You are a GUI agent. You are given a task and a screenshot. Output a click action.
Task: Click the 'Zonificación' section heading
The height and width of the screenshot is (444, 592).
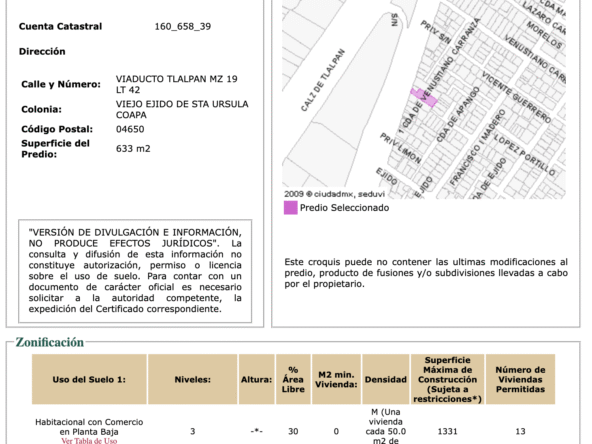(x=49, y=342)
